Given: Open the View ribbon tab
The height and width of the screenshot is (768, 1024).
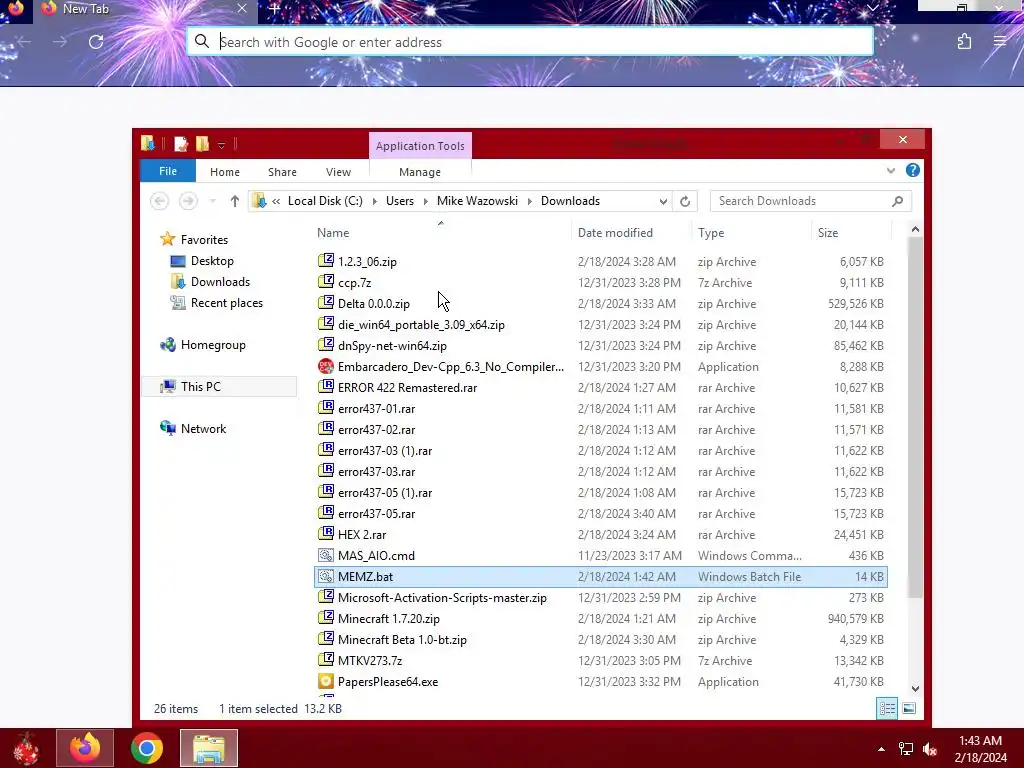Looking at the screenshot, I should tap(338, 172).
